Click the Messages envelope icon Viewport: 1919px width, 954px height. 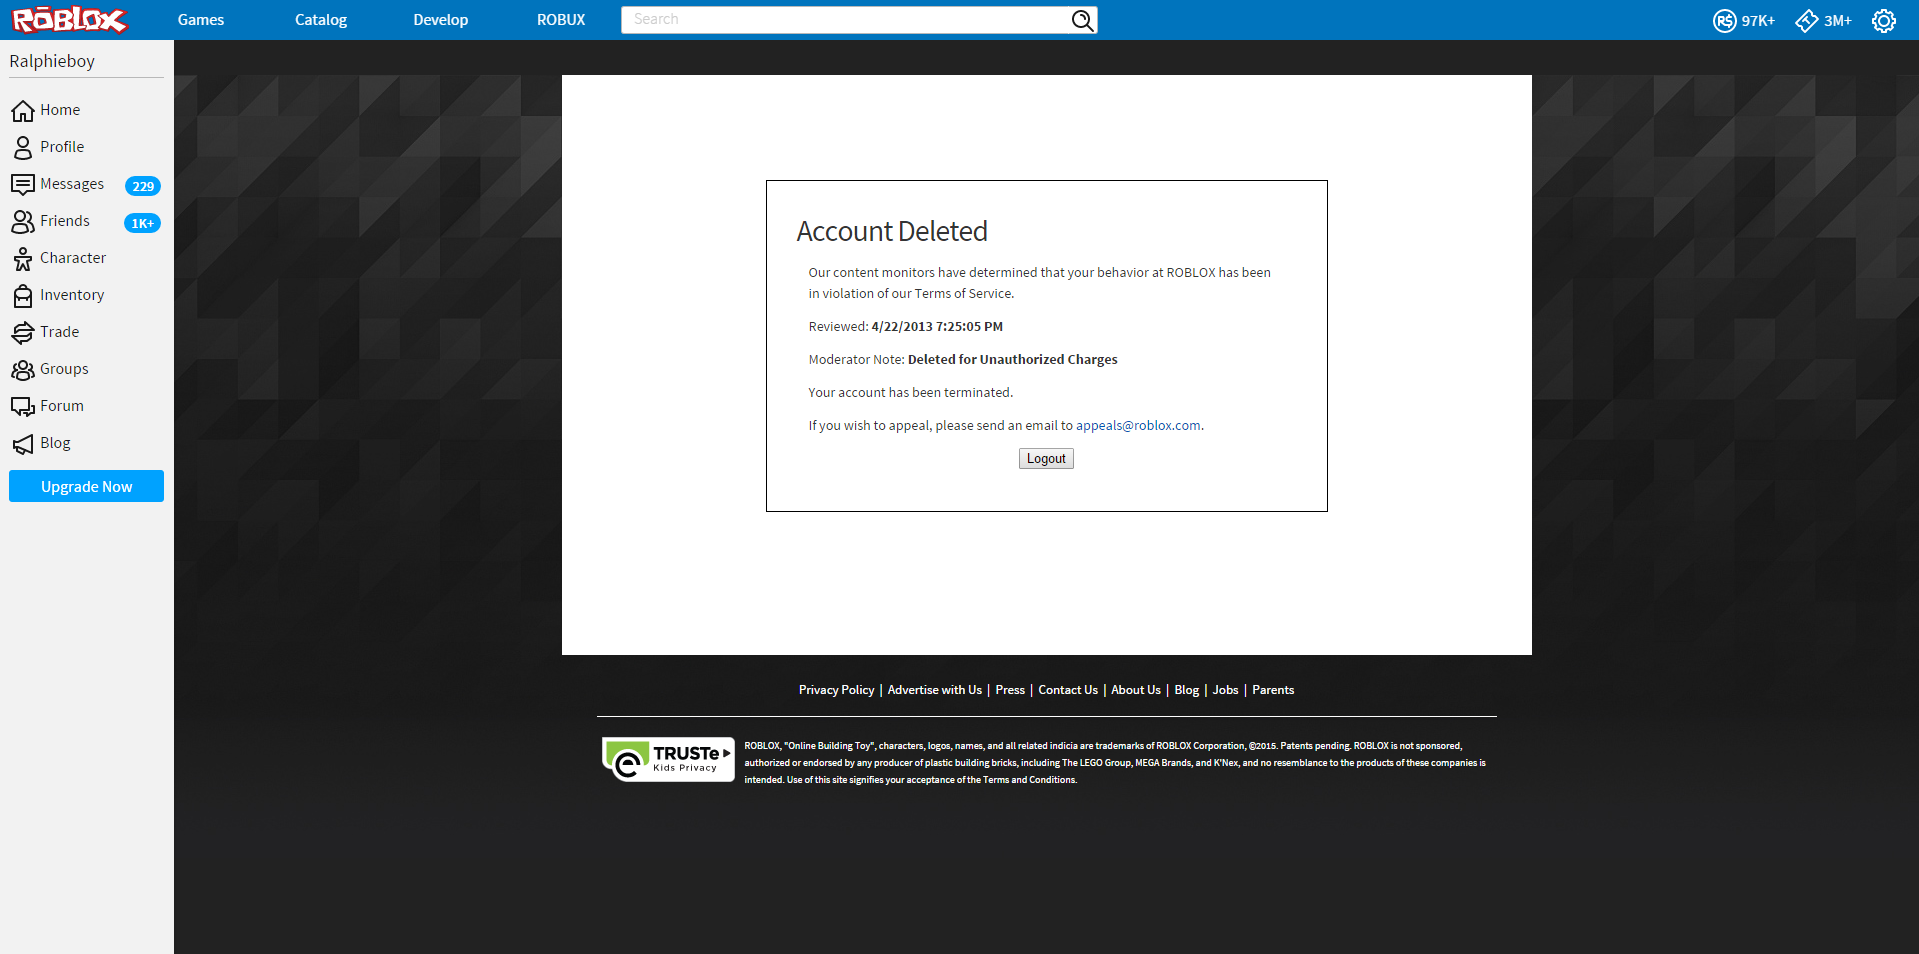point(23,184)
